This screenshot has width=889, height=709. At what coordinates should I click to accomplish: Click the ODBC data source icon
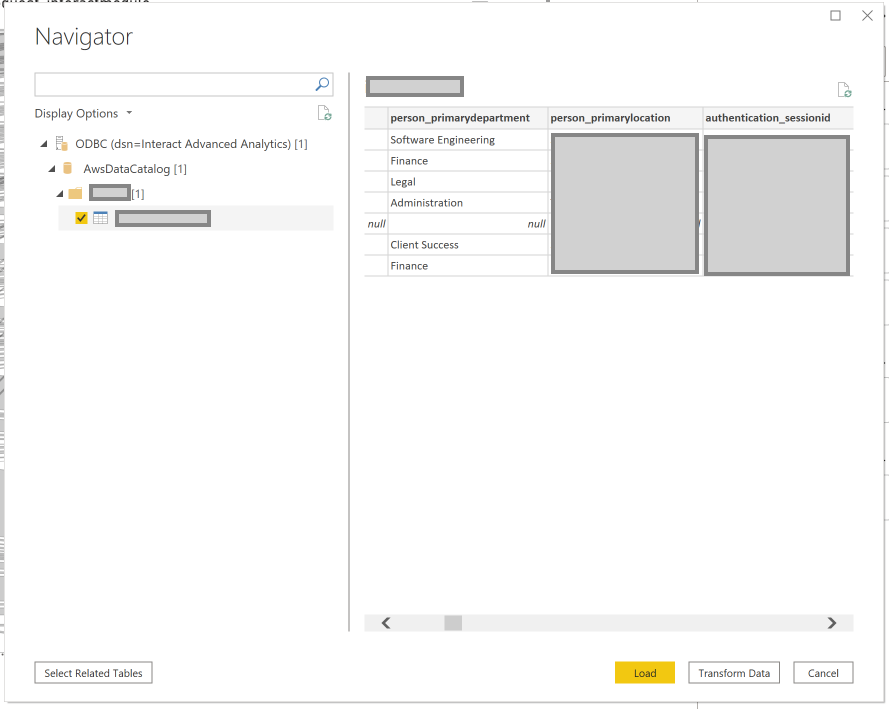[62, 144]
